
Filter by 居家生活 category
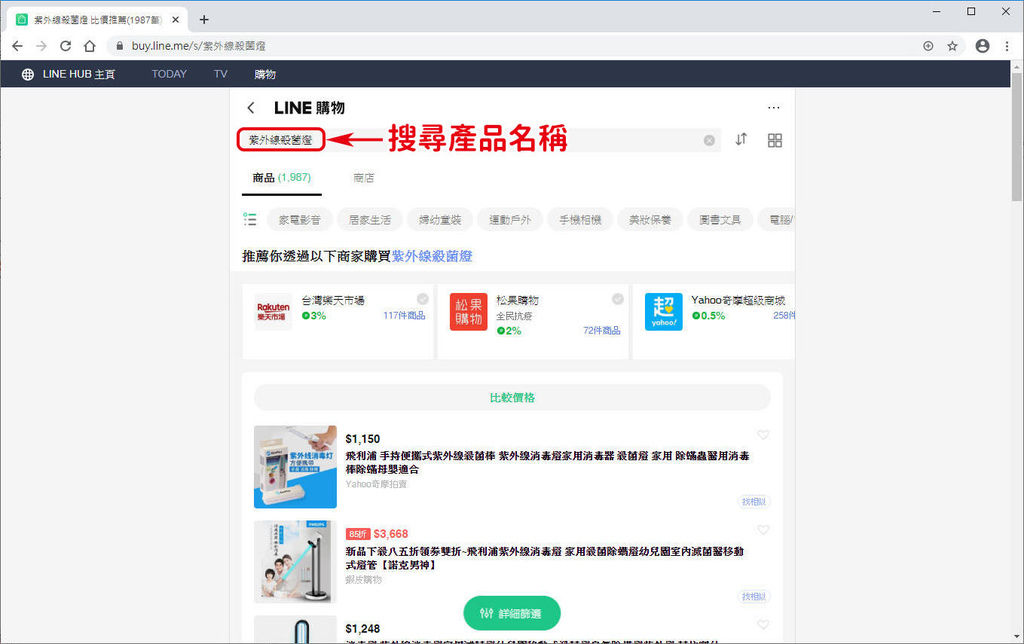[370, 219]
